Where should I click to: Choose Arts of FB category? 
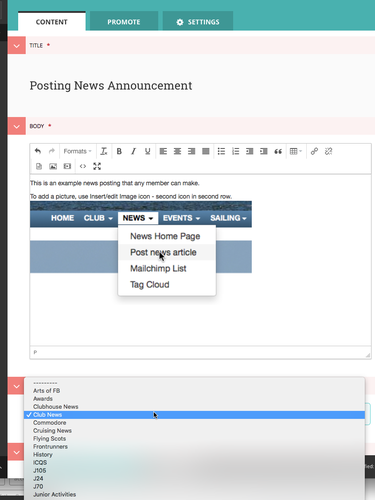coord(195,391)
